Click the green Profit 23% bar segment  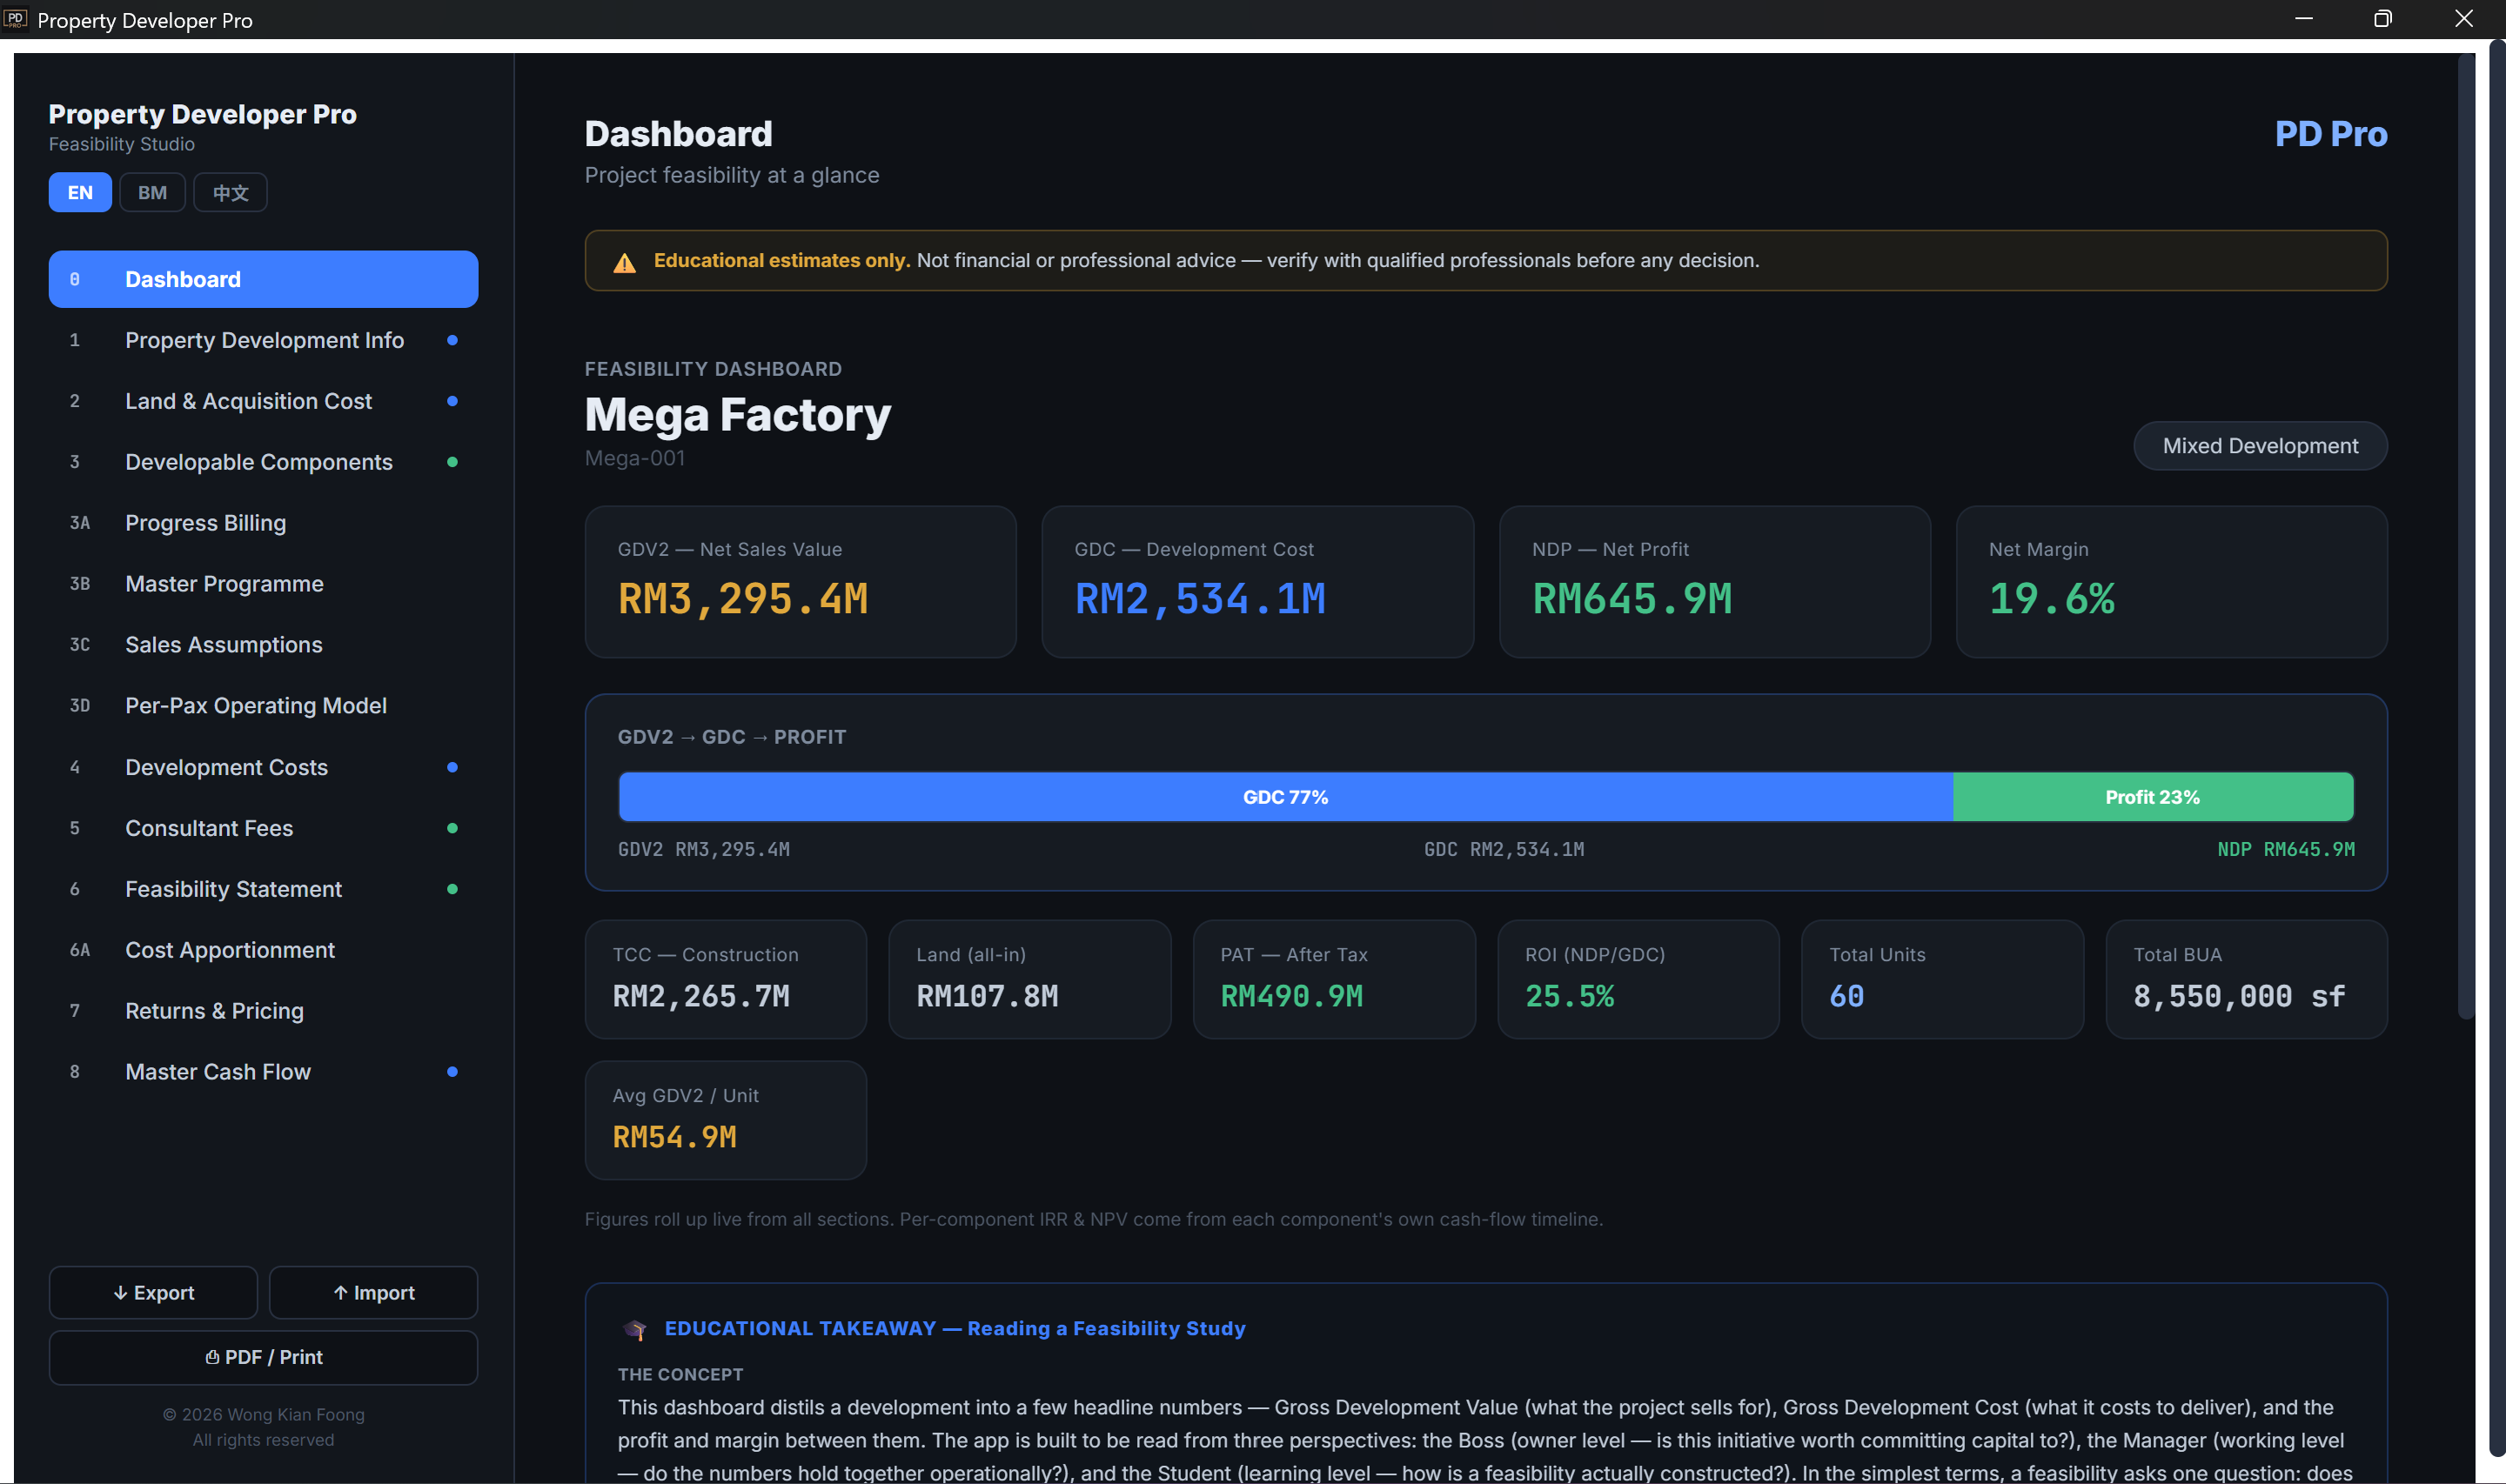click(x=2153, y=797)
